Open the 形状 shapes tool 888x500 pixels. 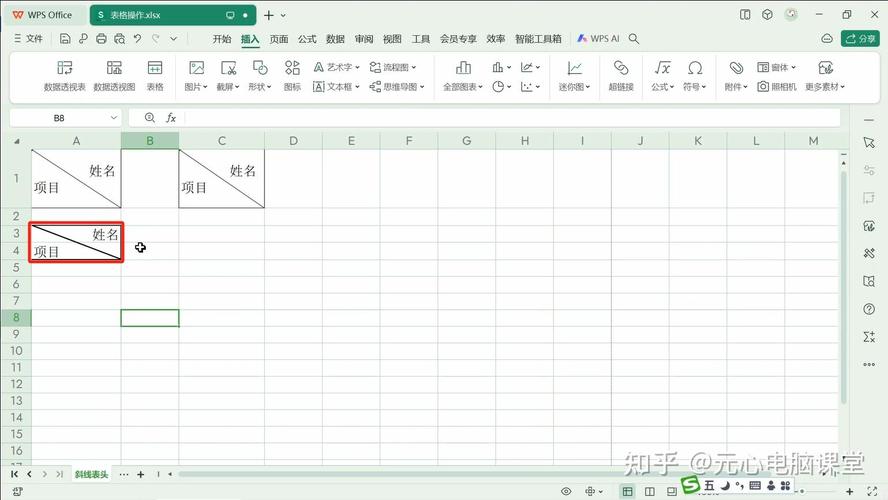(259, 76)
